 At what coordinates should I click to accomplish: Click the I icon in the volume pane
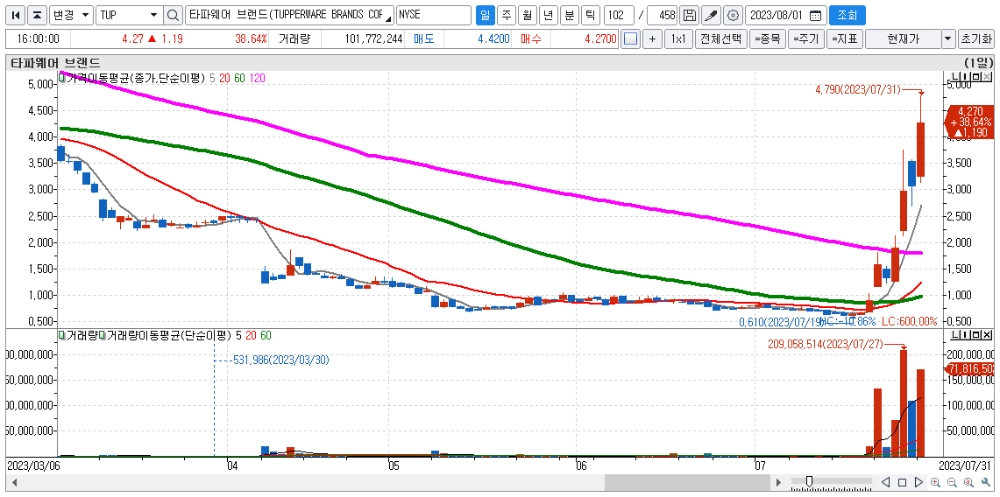click(x=966, y=335)
